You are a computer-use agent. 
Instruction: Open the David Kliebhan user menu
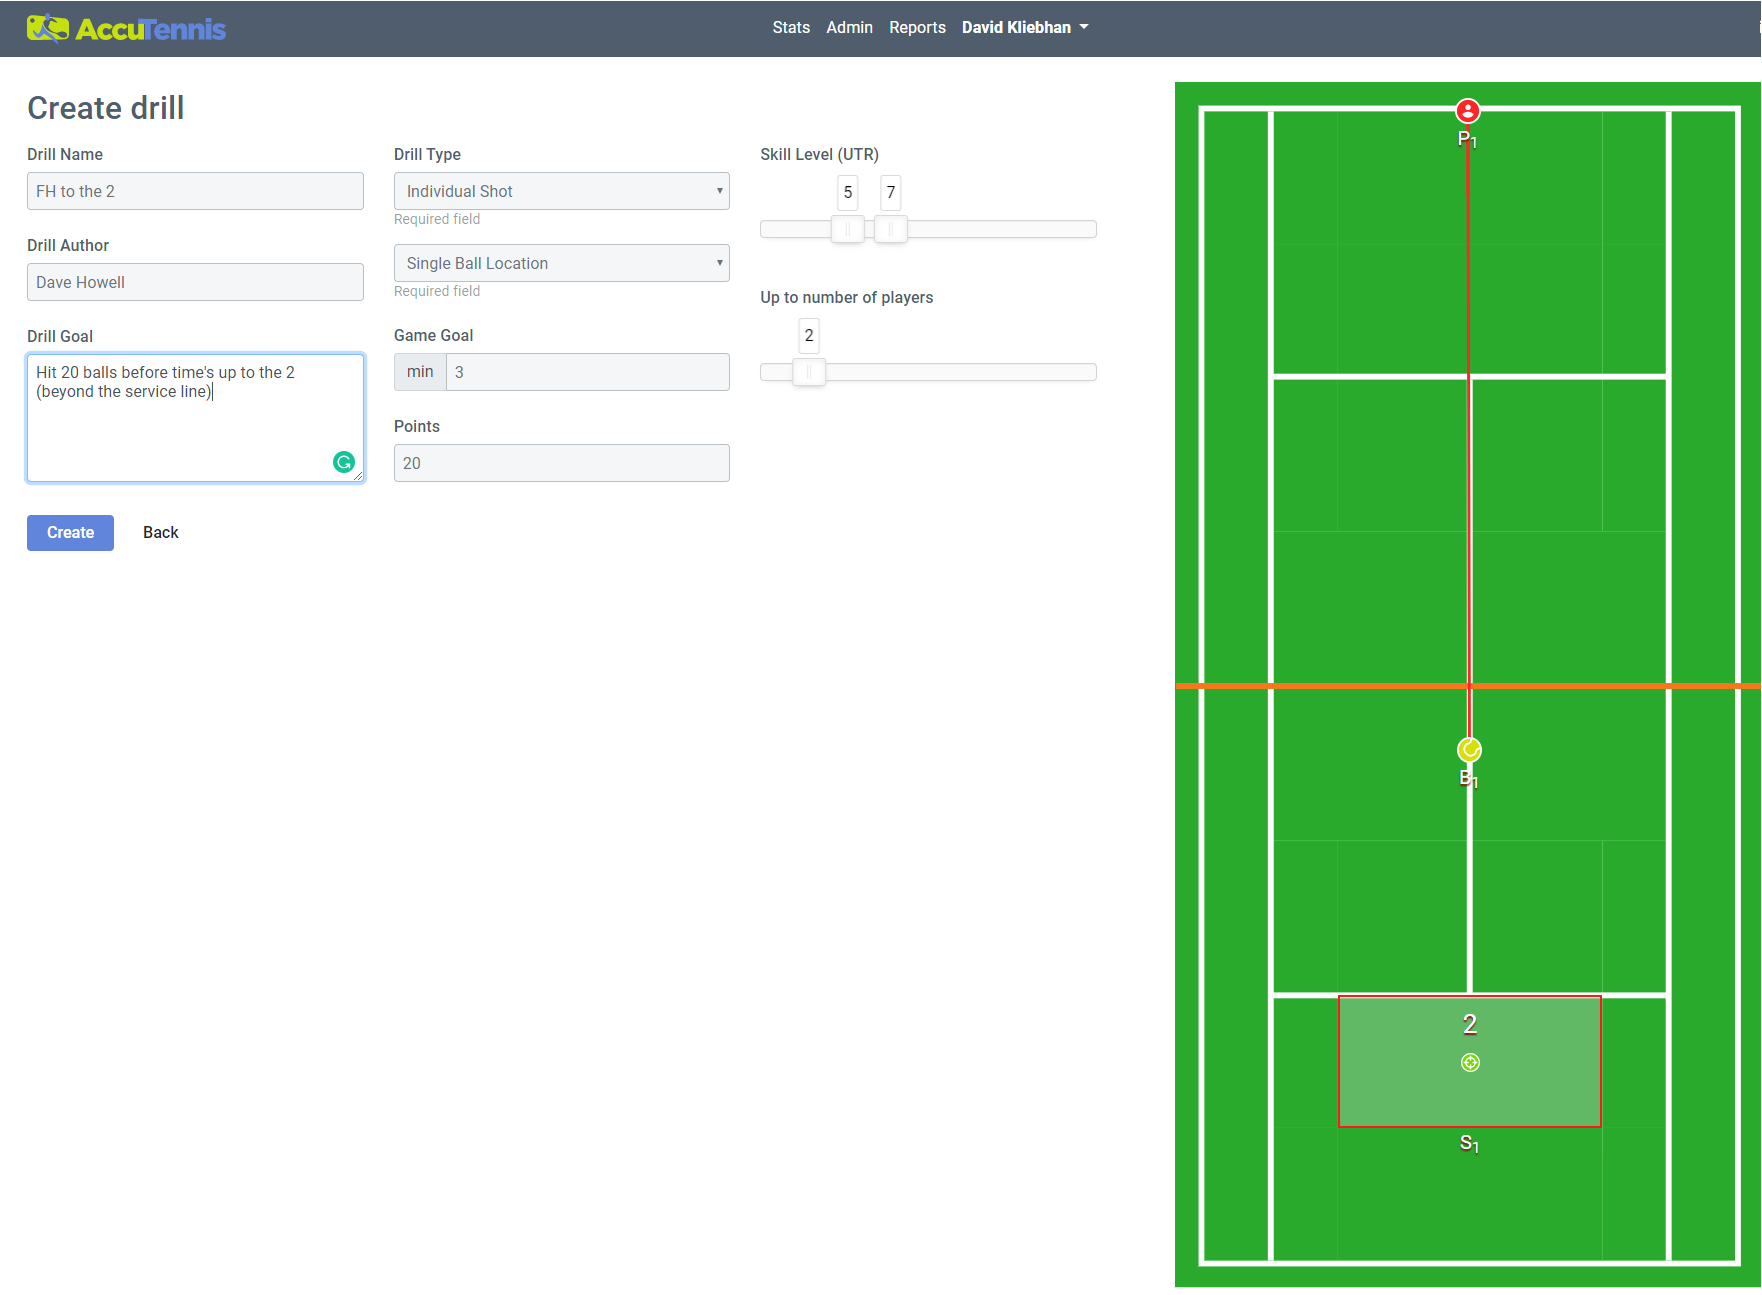1024,28
